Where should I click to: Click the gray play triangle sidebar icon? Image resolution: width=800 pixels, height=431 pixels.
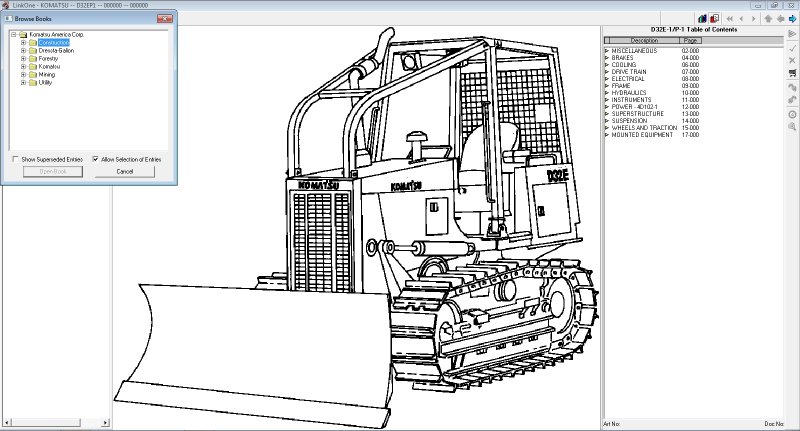(x=792, y=34)
